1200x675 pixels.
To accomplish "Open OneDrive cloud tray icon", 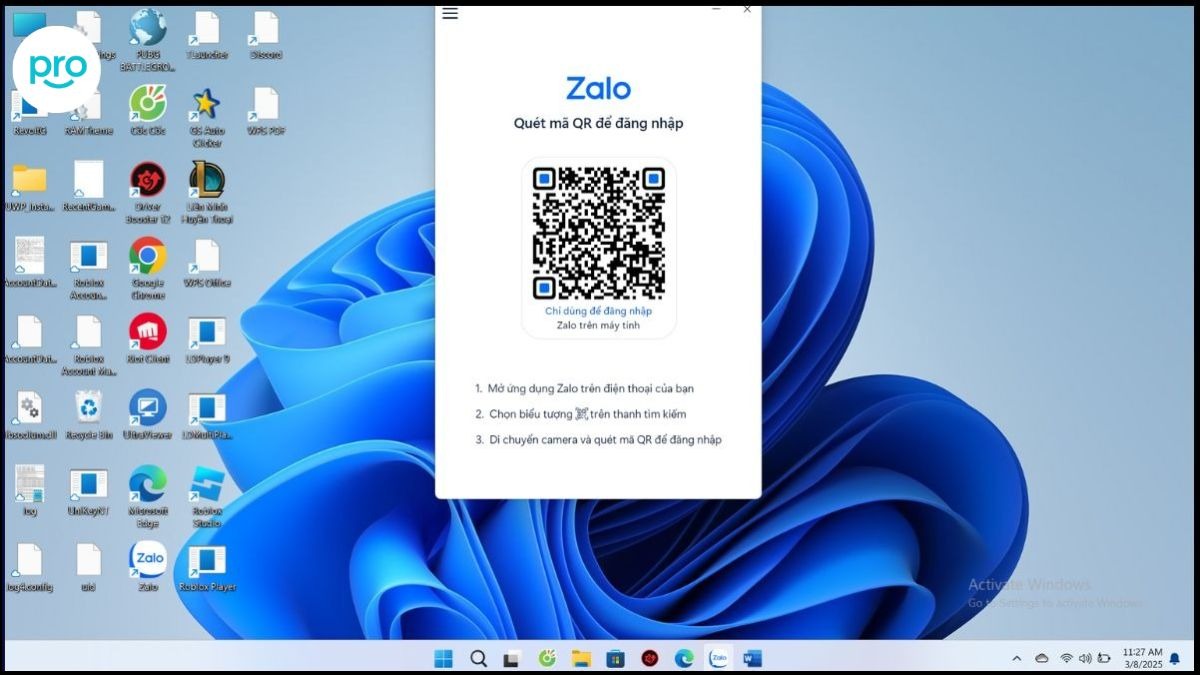I will [1042, 659].
